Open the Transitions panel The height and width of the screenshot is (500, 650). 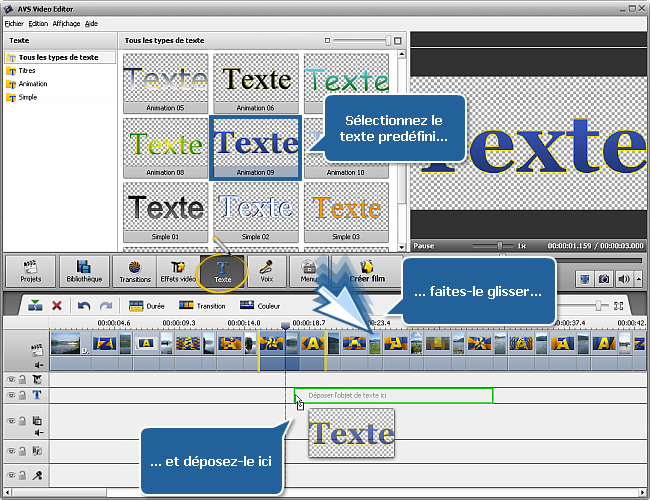tap(133, 271)
